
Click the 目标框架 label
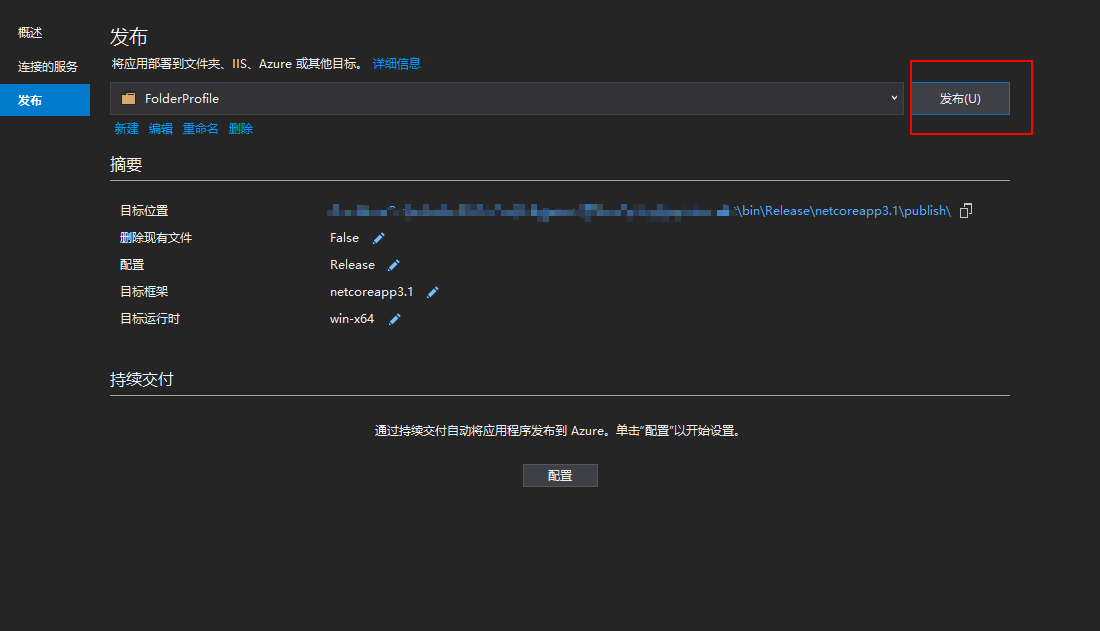coord(145,292)
